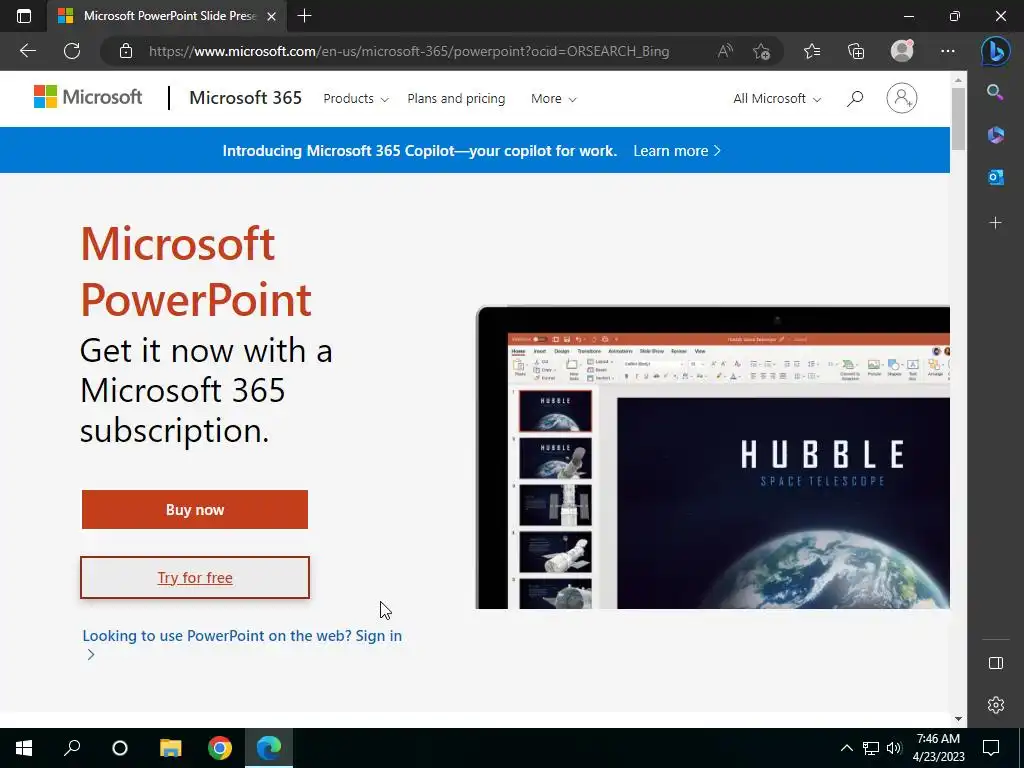Click scrollbar down arrow

pyautogui.click(x=958, y=719)
